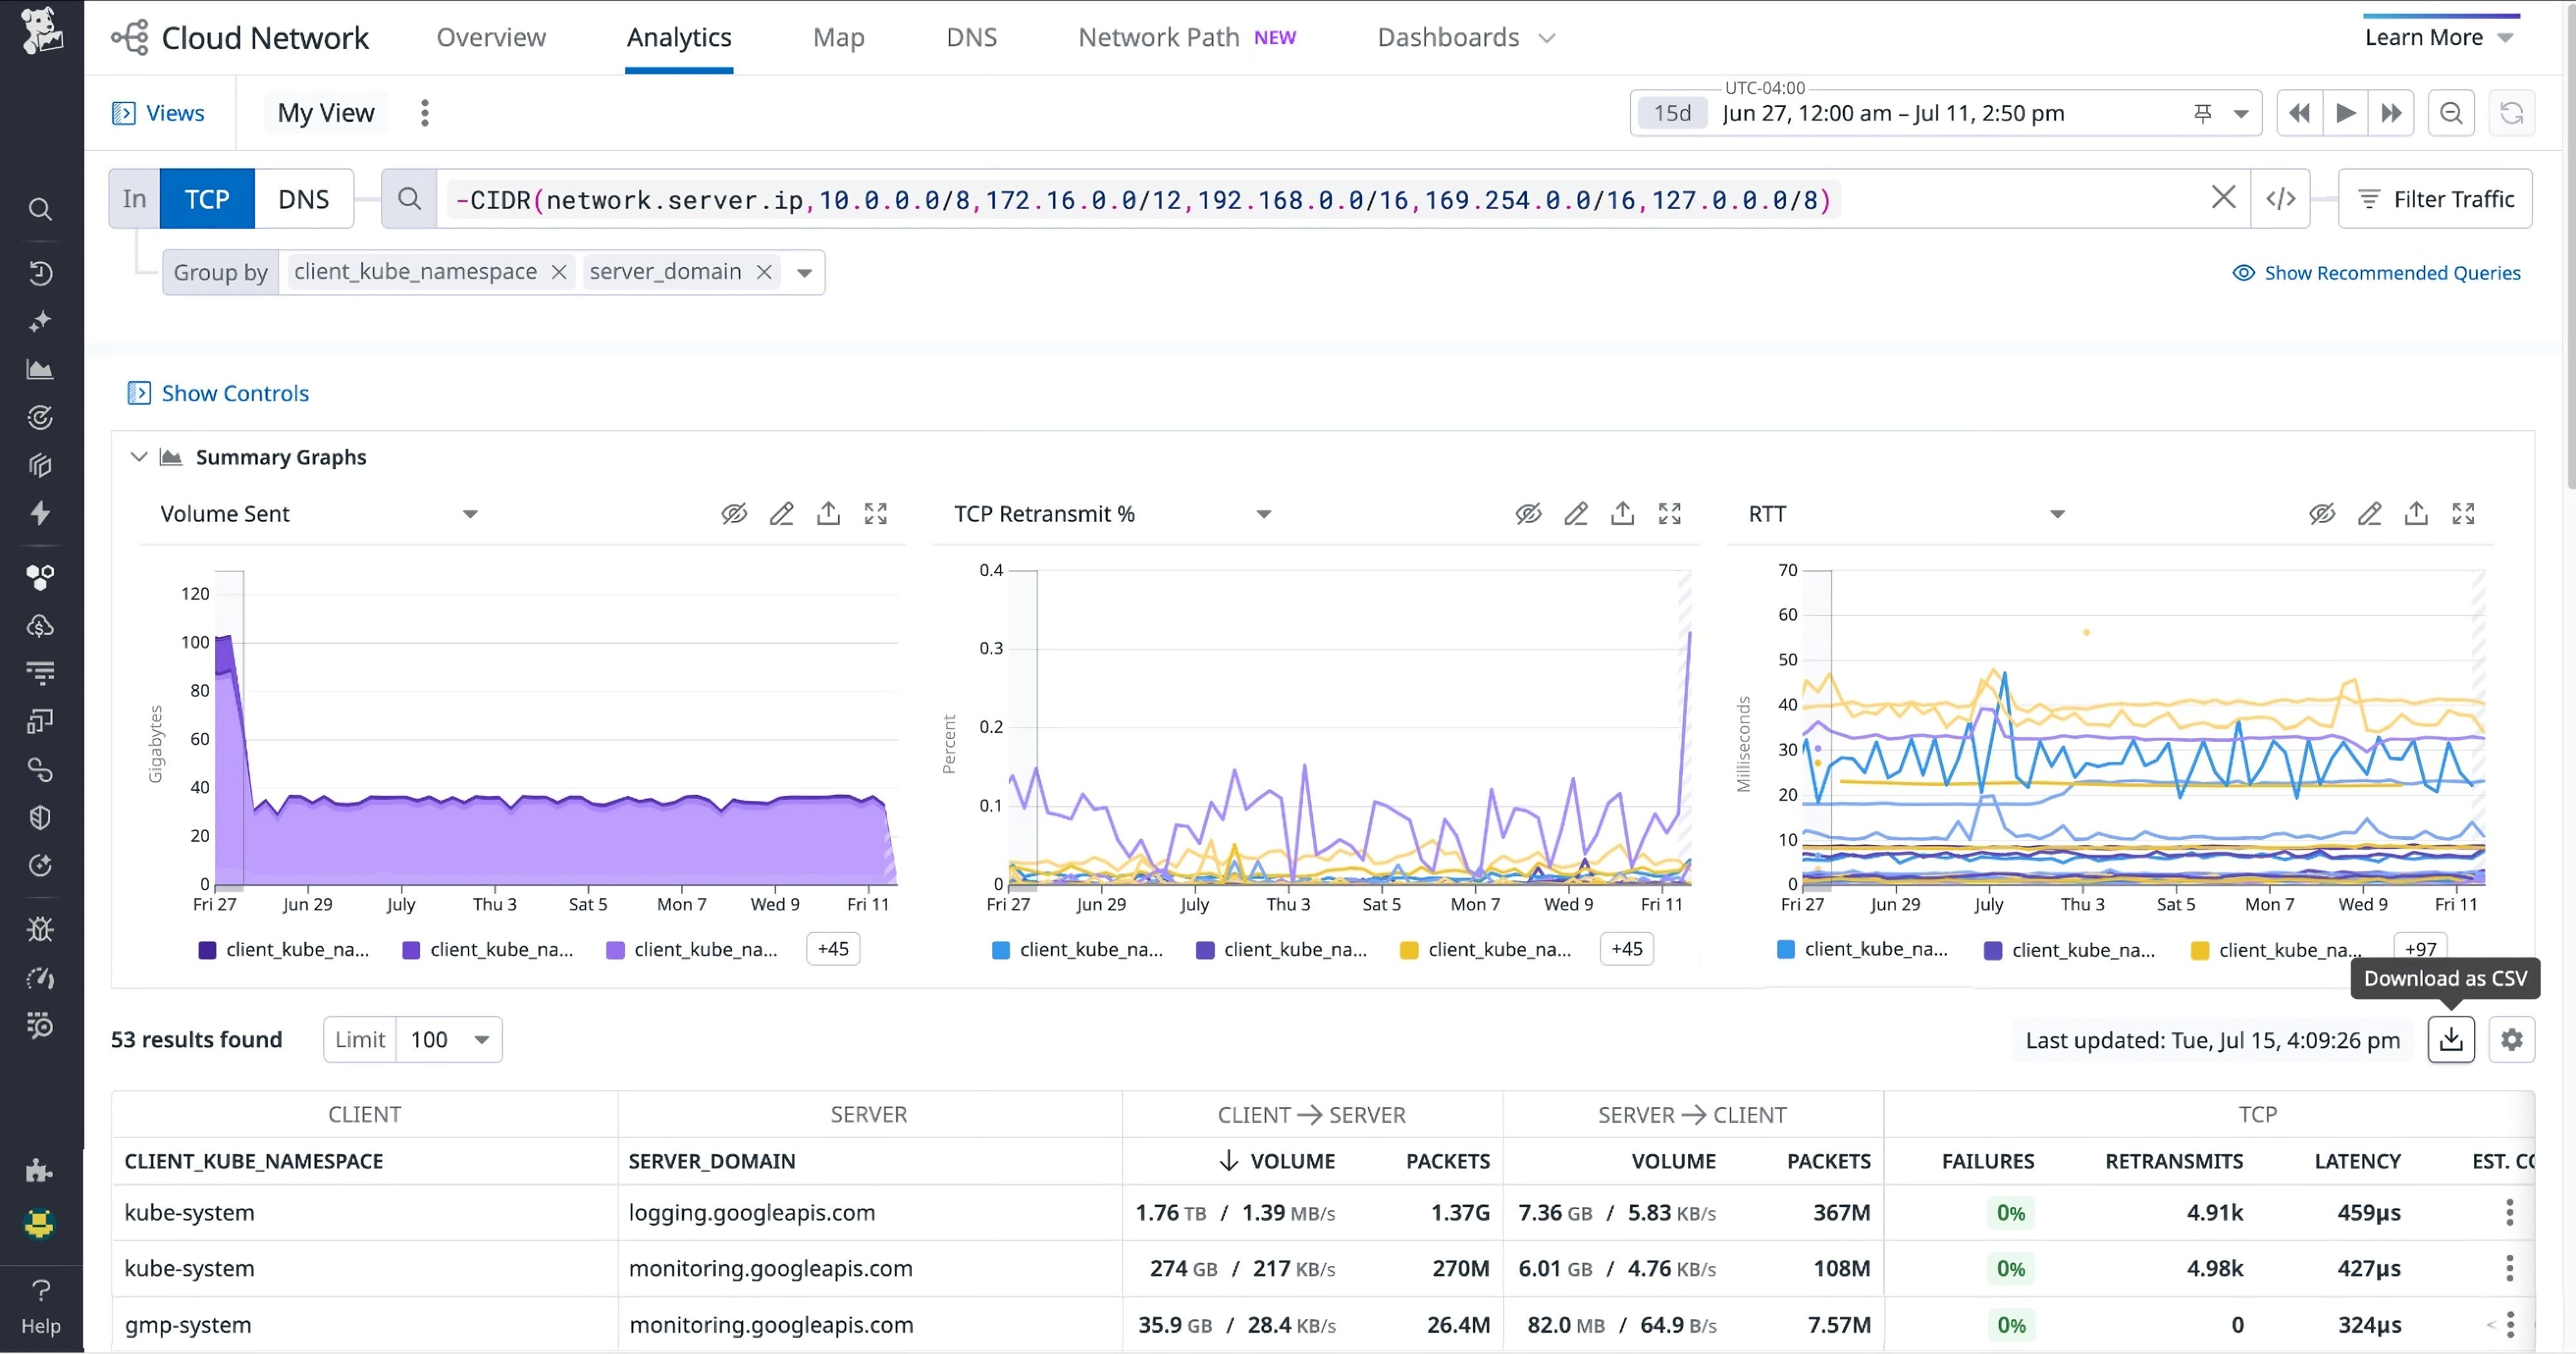Open the code view icon next to query bar
The image size is (2576, 1354).
pyautogui.click(x=2281, y=198)
